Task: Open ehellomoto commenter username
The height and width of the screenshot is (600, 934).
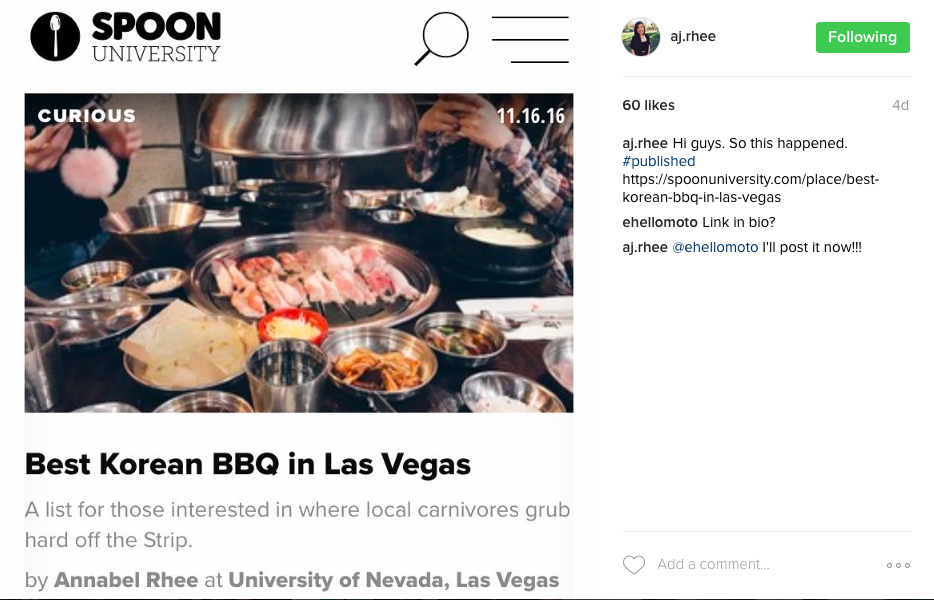Action: click(x=659, y=222)
